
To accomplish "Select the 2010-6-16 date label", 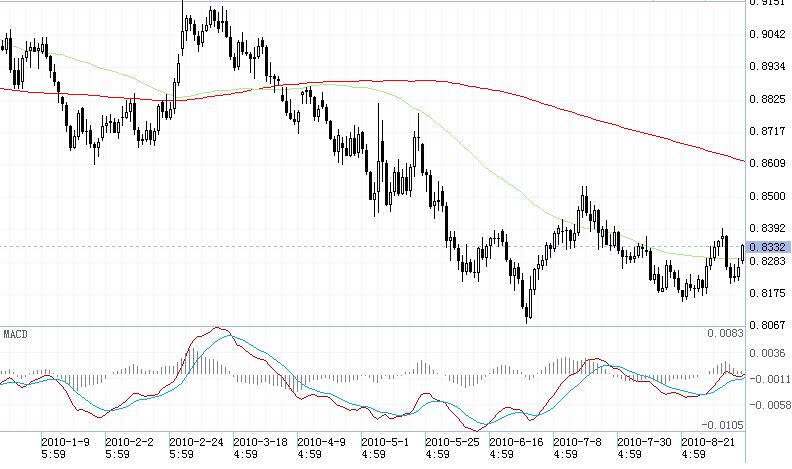I will (x=516, y=442).
